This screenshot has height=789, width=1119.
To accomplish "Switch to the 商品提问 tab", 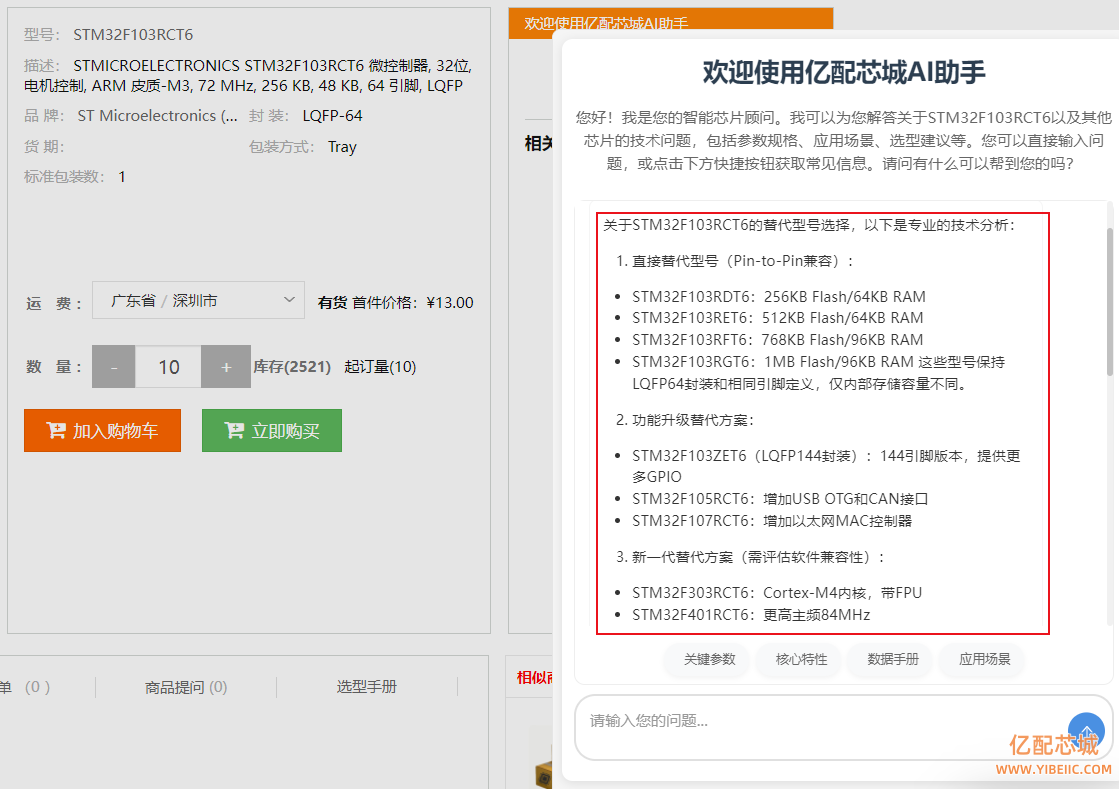I will (186, 687).
